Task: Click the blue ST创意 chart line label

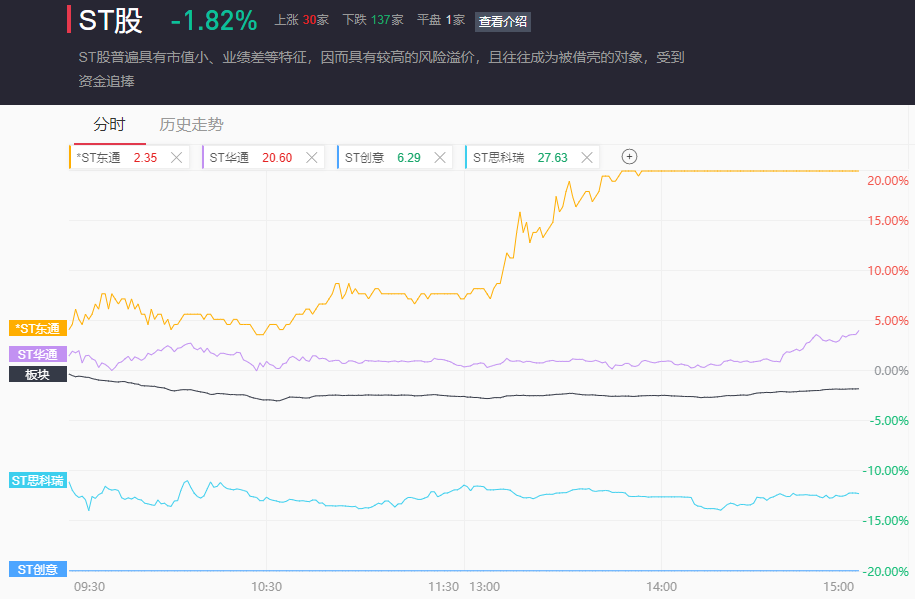Action: [x=37, y=570]
